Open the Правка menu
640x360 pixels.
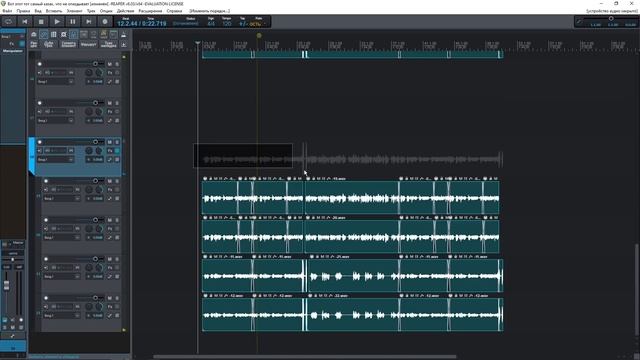coord(23,11)
